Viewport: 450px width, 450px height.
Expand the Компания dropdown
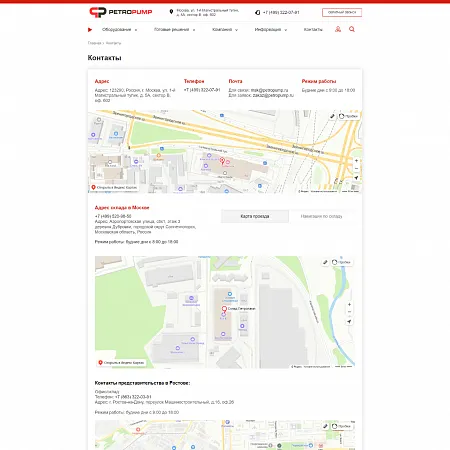(x=225, y=30)
